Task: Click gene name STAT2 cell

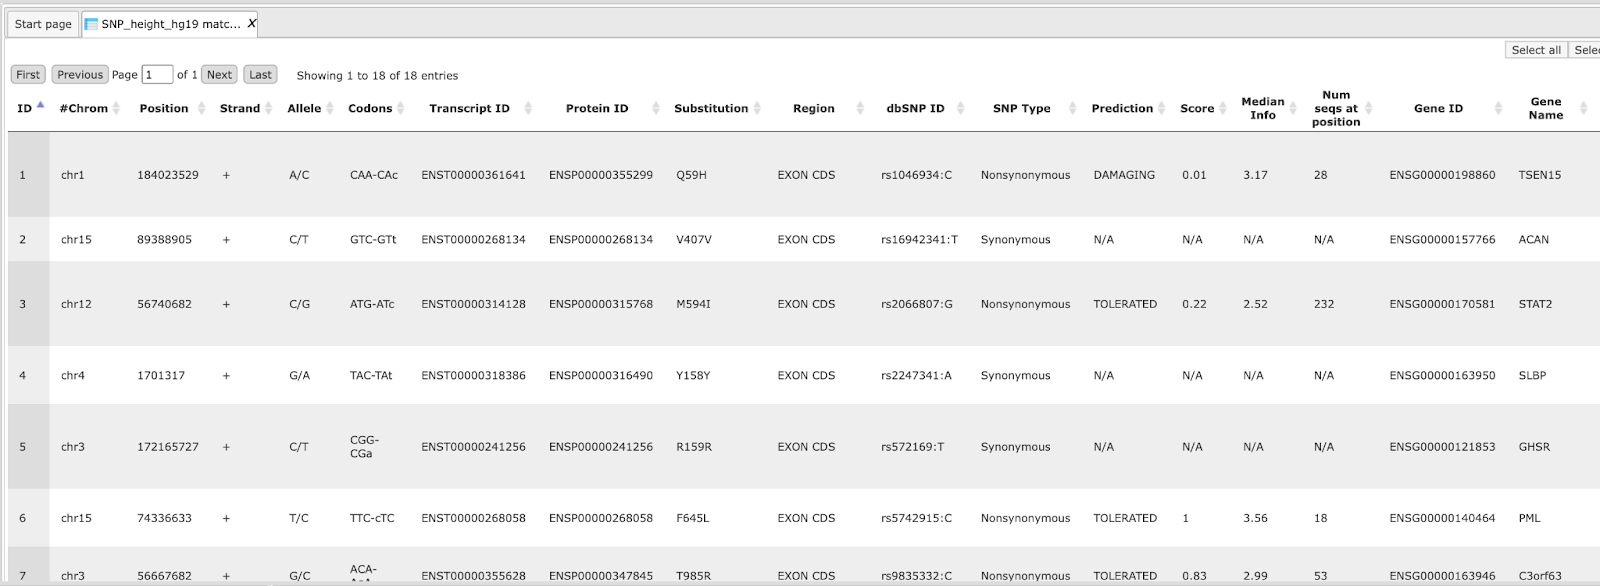Action: (1535, 304)
